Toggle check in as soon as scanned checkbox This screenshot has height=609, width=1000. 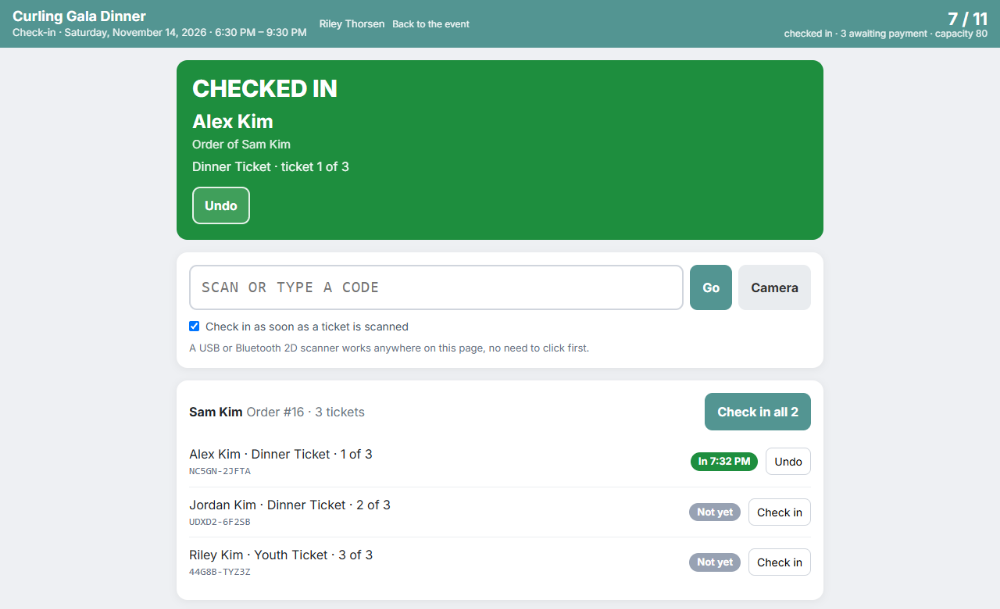coord(195,327)
